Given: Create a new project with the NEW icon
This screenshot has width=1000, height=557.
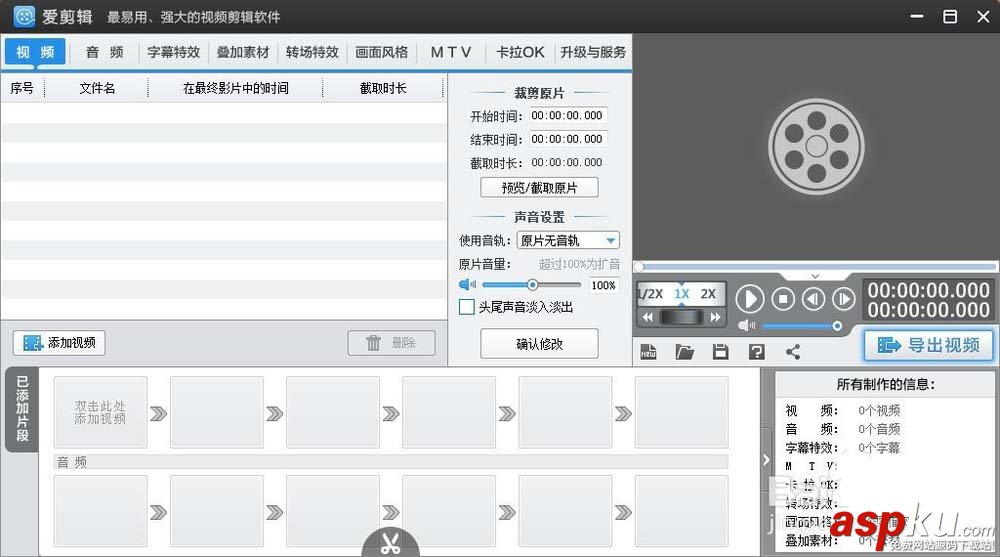Looking at the screenshot, I should pos(648,352).
